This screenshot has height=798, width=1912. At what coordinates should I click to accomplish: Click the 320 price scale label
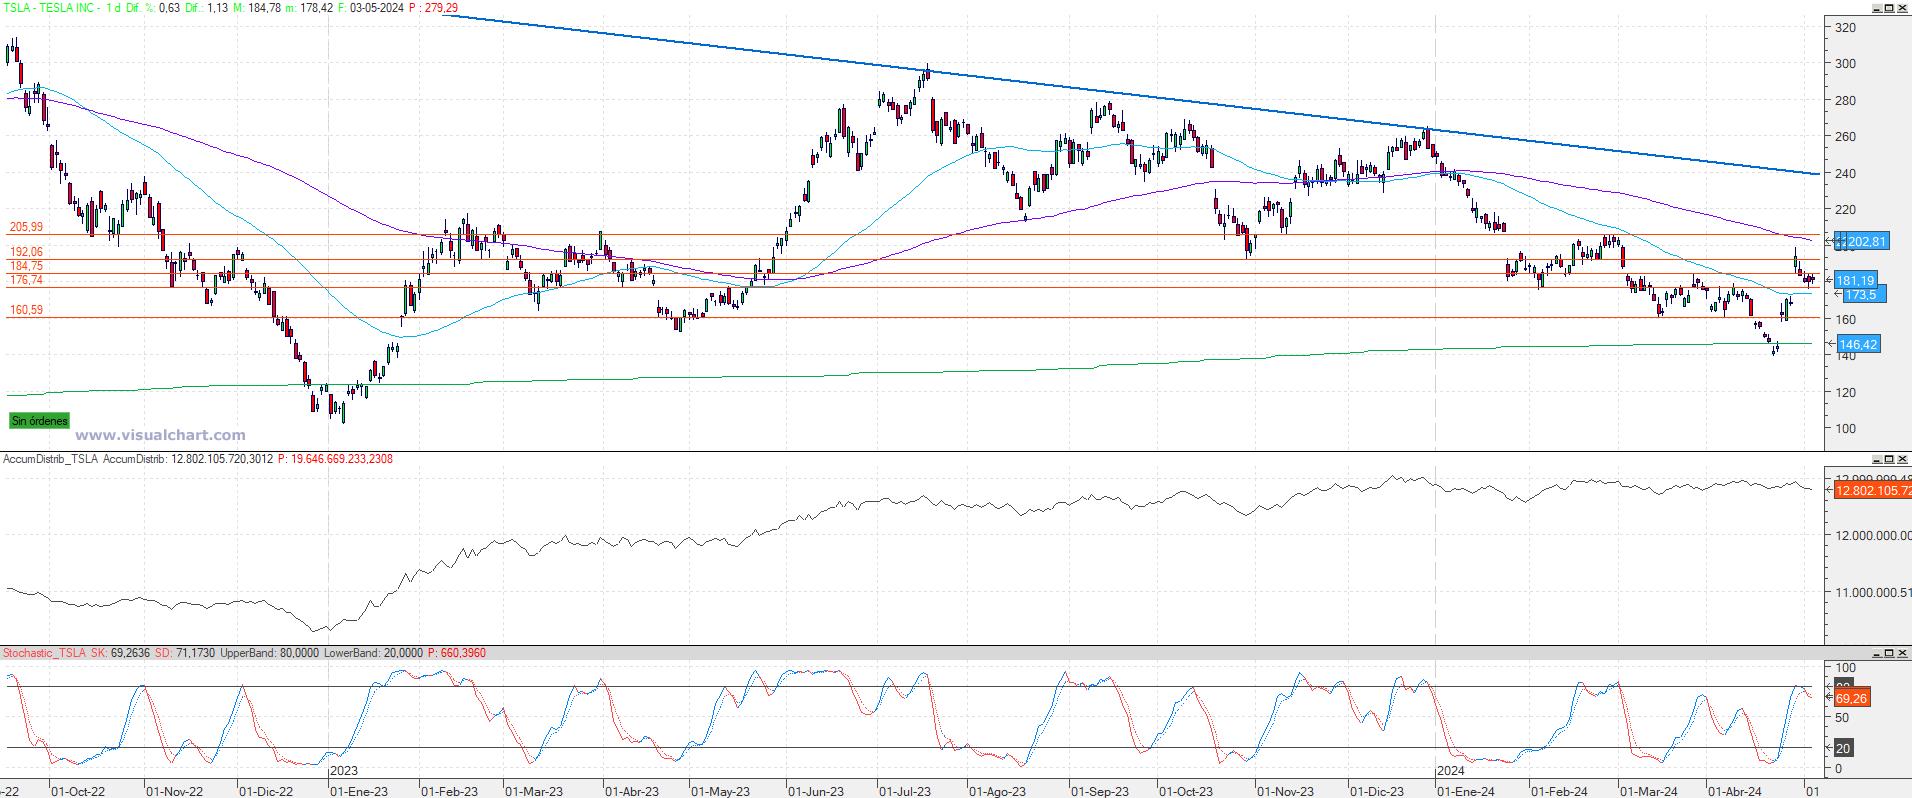[1846, 28]
